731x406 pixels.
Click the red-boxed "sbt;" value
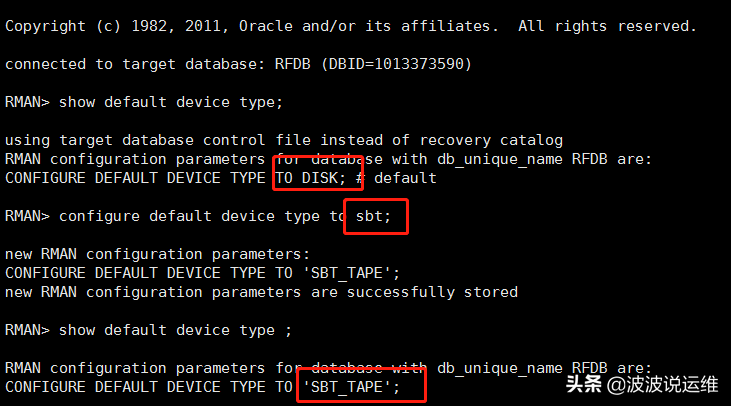375,216
